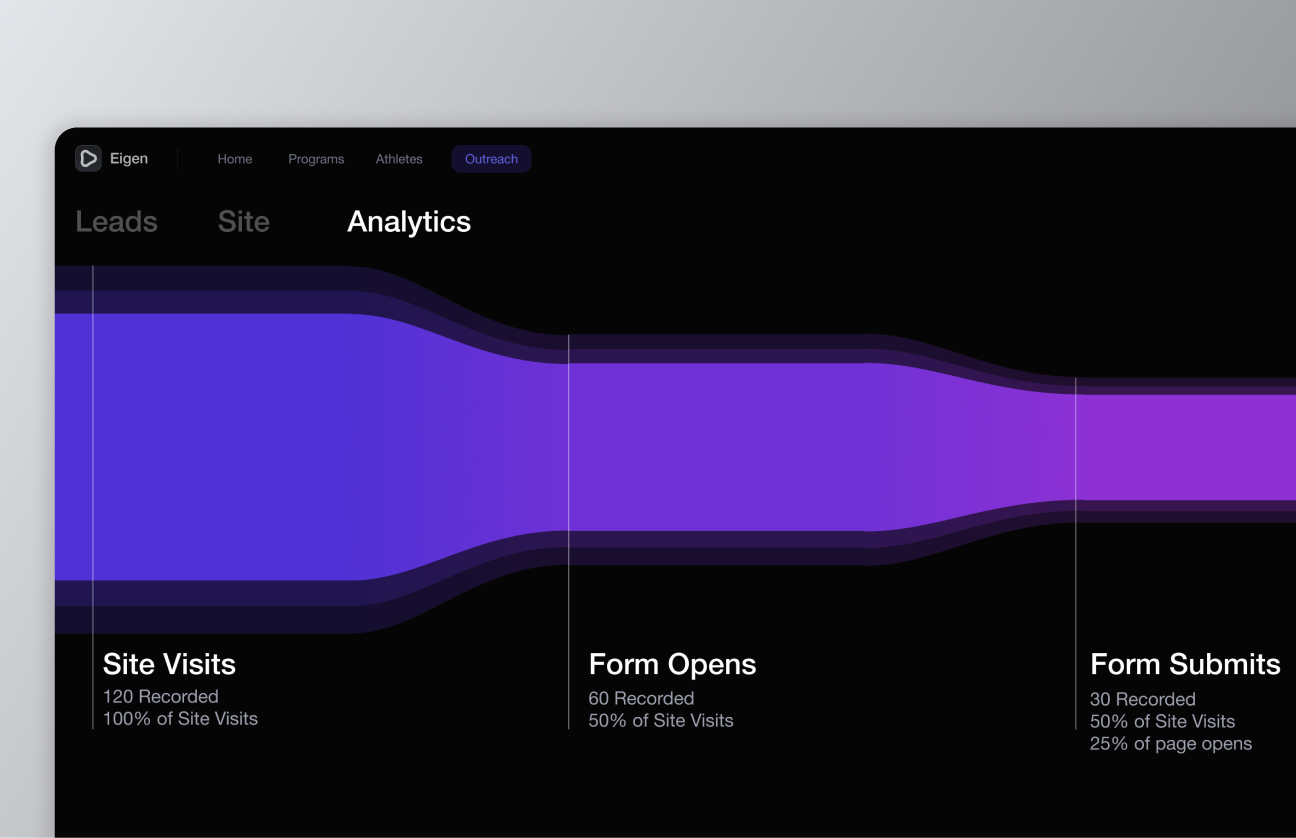Screen dimensions: 1296x838
Task: Click the Form Submits stage heading
Action: coord(1185,664)
